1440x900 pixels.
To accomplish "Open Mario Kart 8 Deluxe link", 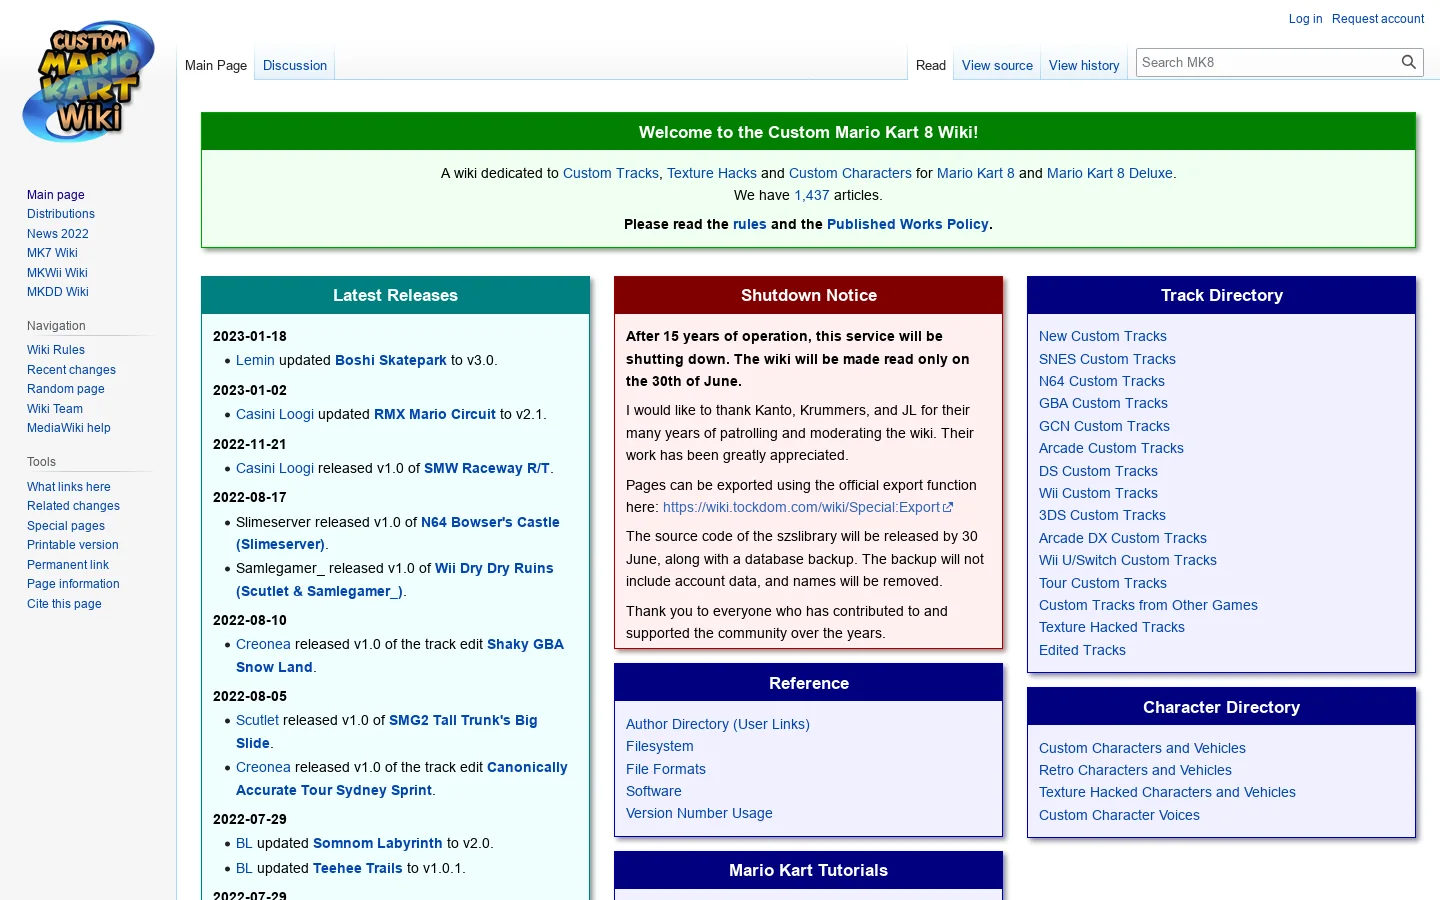I will [1110, 173].
